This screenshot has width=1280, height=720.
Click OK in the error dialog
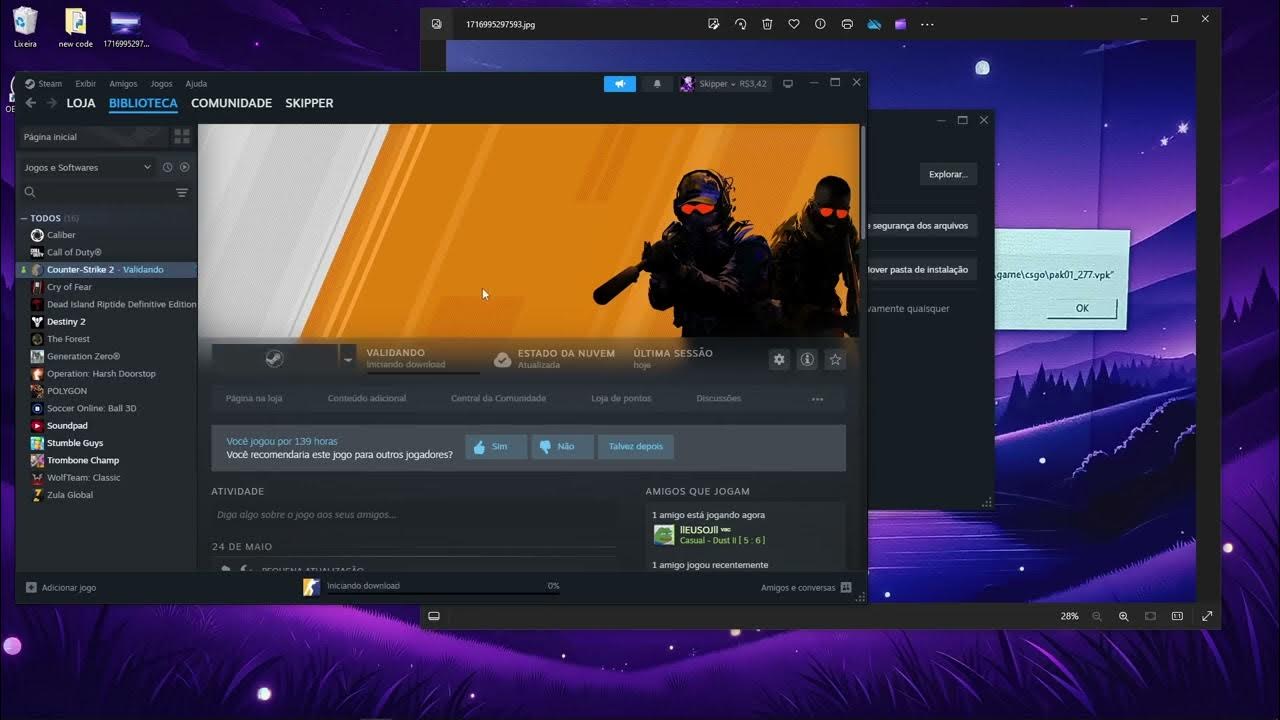(1082, 308)
